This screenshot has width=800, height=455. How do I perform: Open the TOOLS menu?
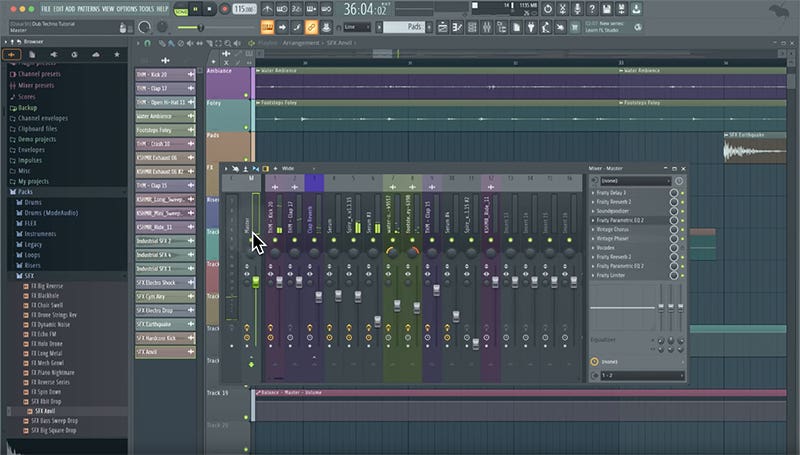click(x=146, y=9)
